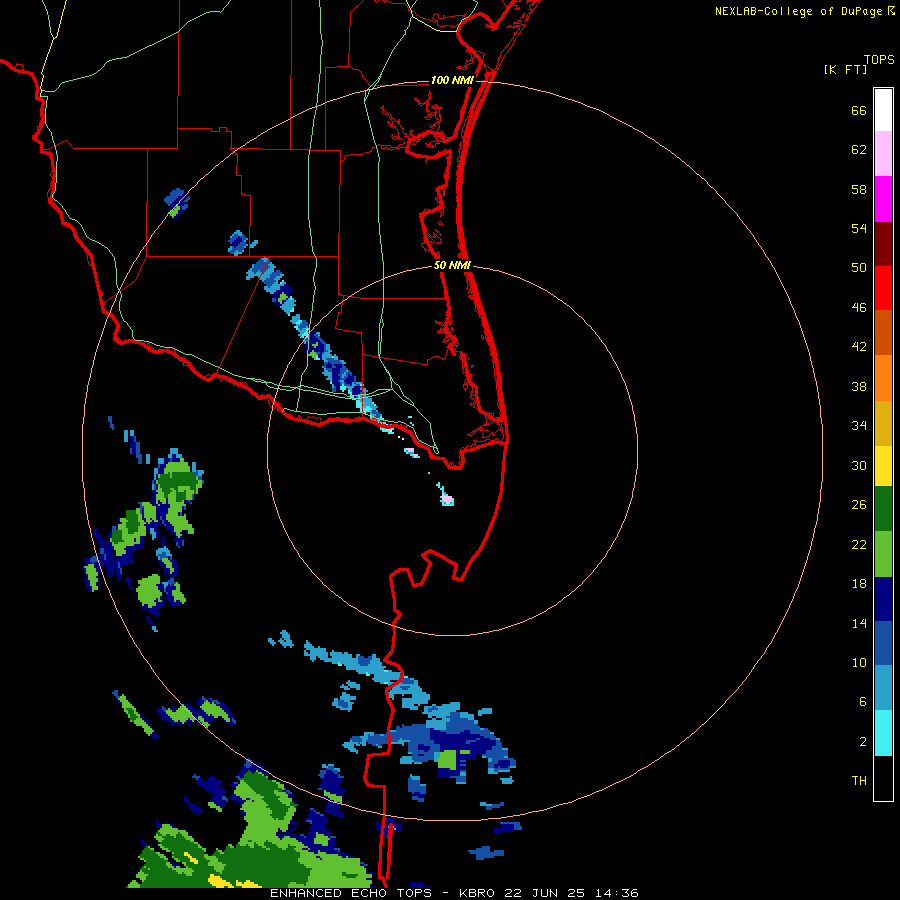The height and width of the screenshot is (900, 900).
Task: Click the 54 value on the legend scale
Action: pos(859,228)
